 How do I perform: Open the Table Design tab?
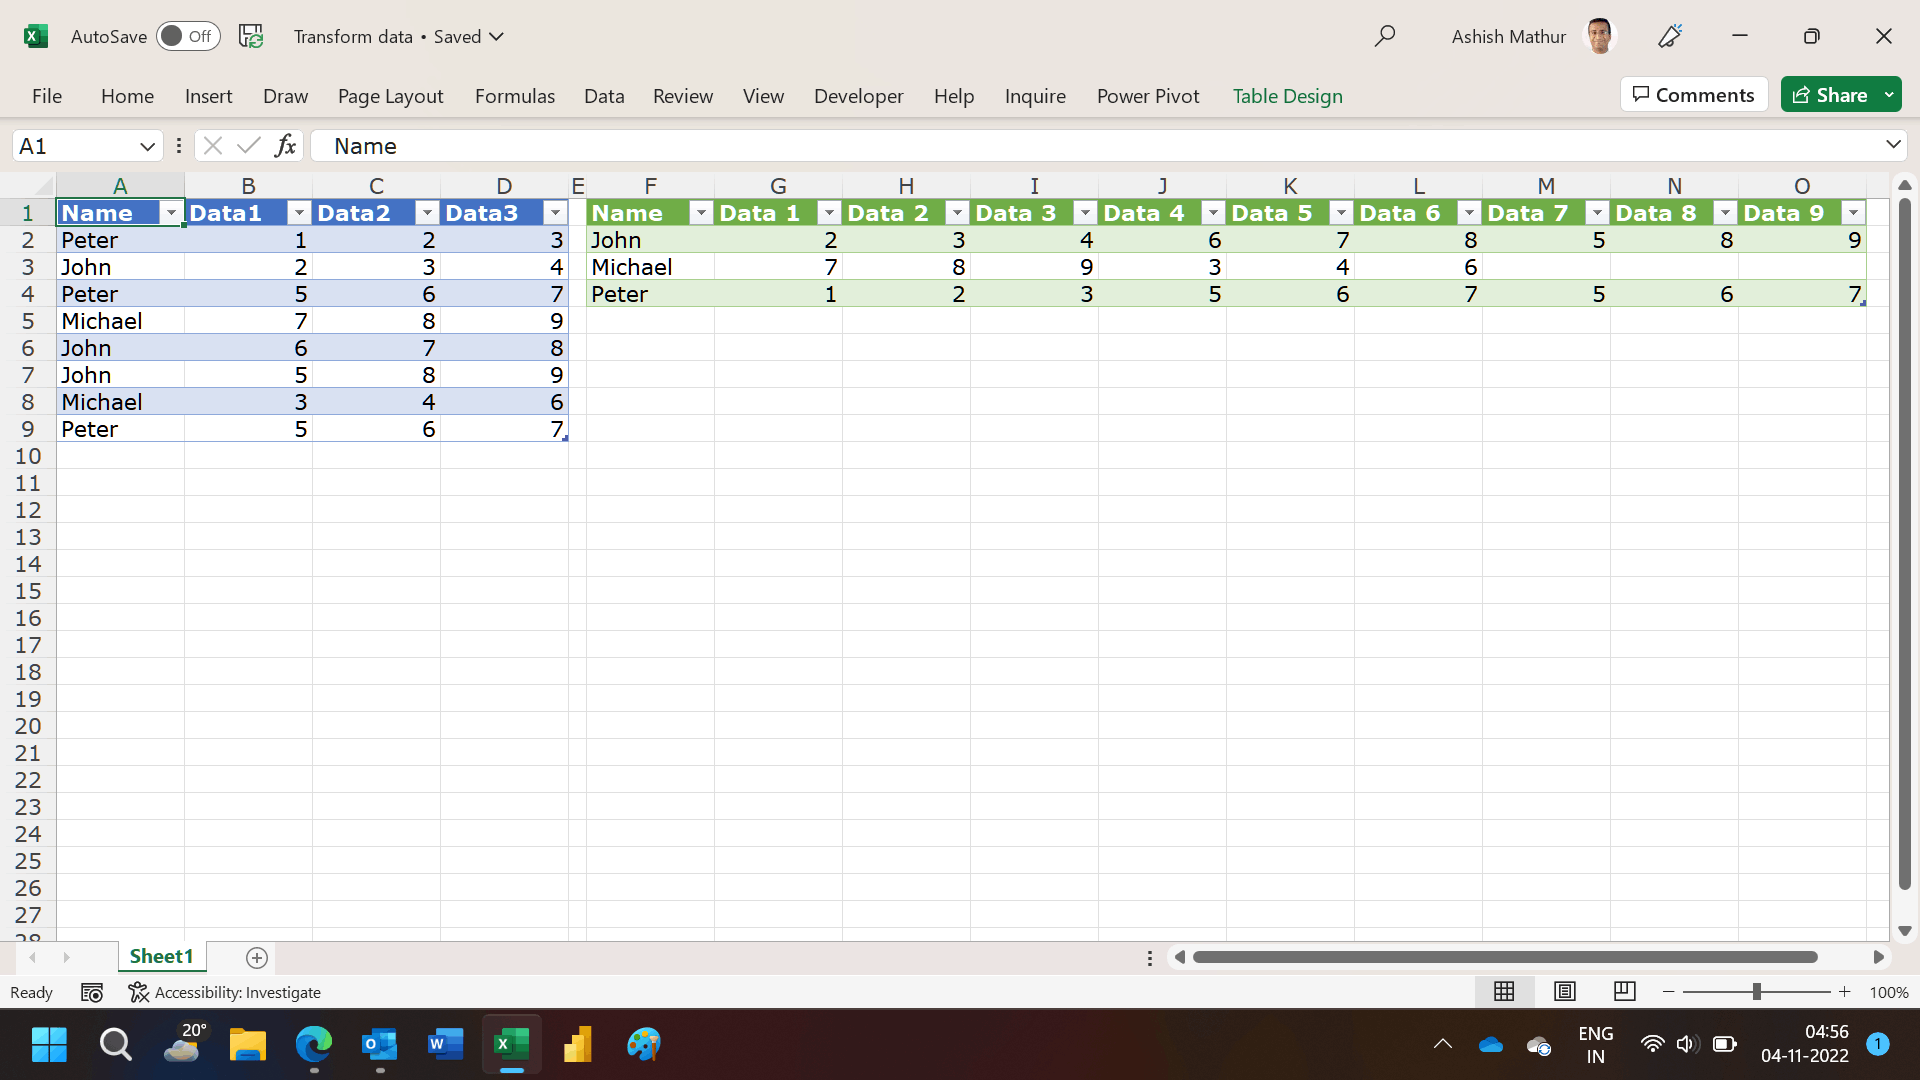(x=1287, y=96)
